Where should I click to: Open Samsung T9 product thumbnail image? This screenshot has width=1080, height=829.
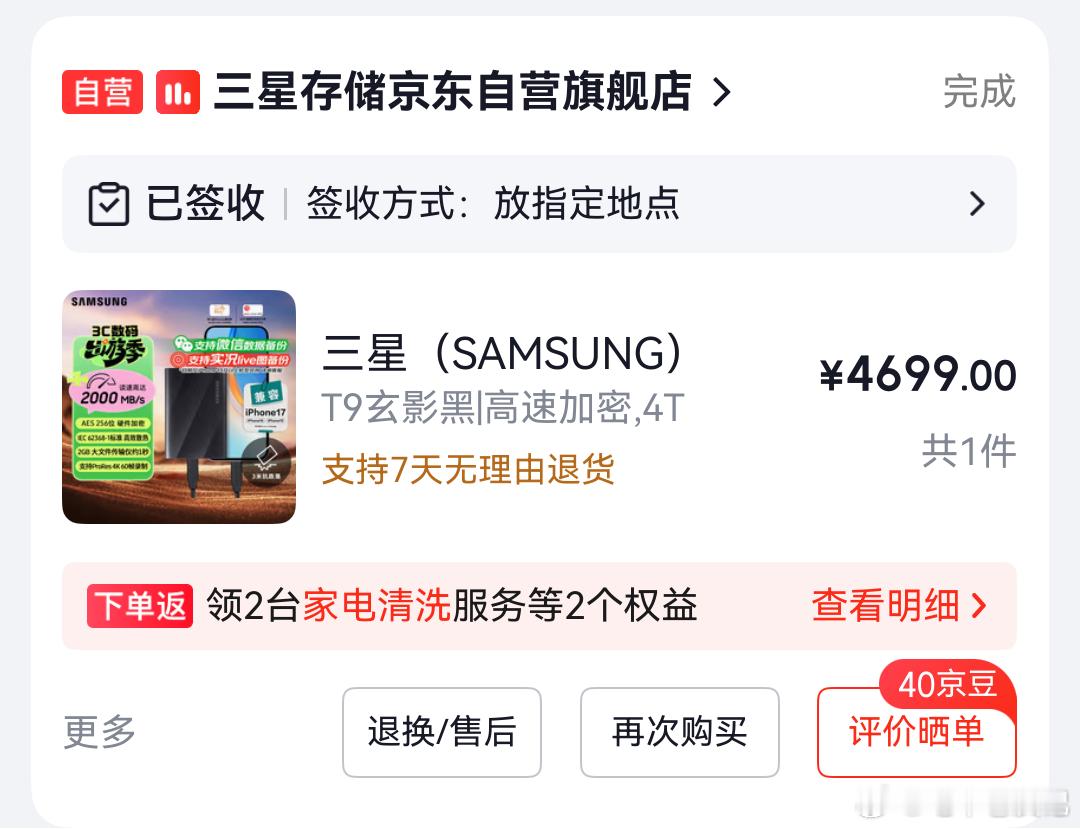pyautogui.click(x=179, y=407)
